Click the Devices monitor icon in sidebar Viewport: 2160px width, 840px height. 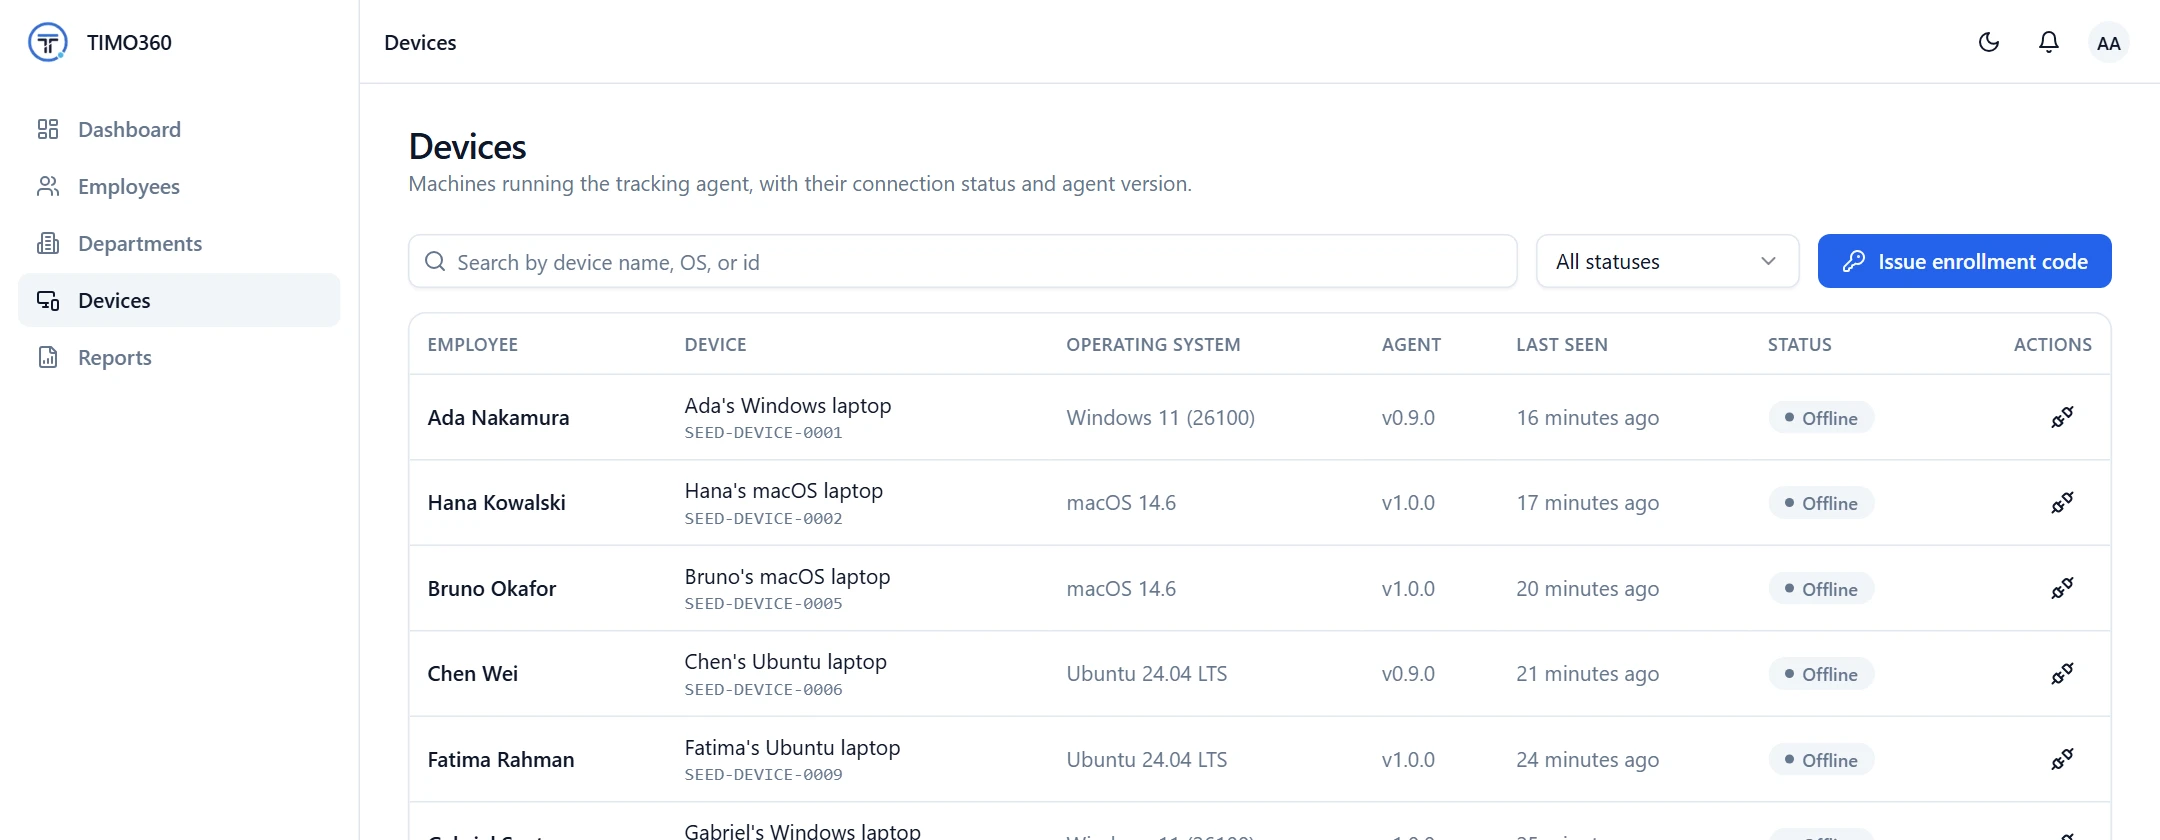(48, 300)
